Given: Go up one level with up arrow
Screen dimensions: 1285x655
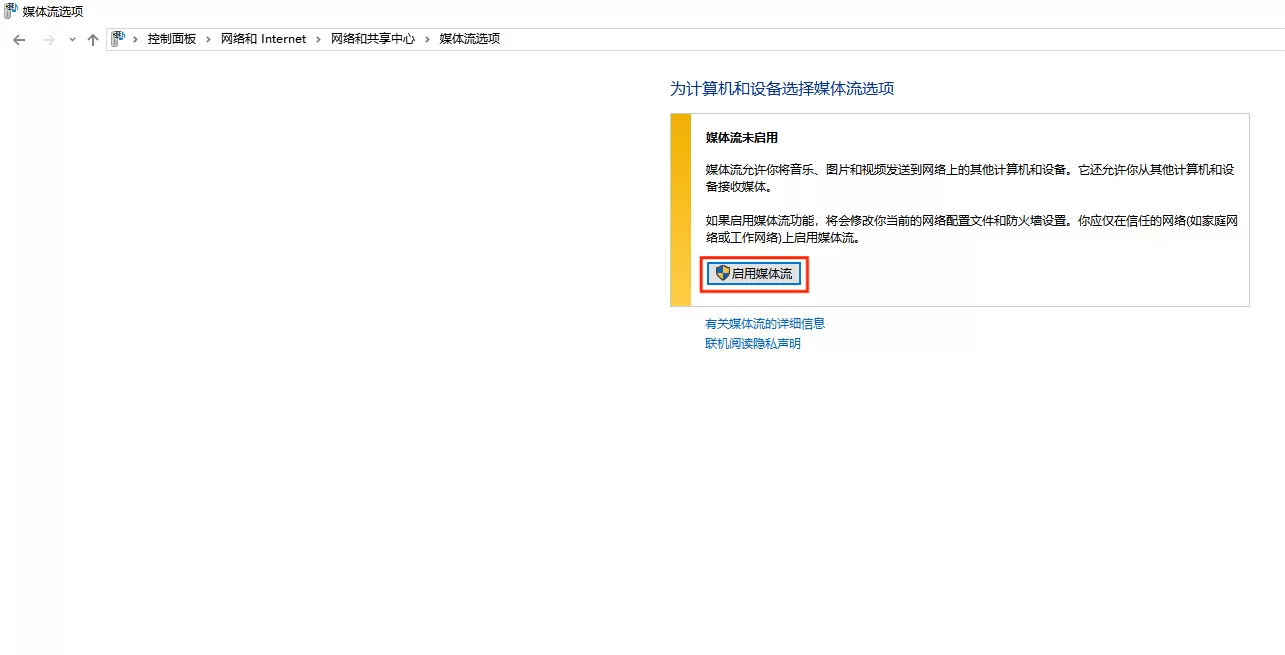Looking at the screenshot, I should [93, 40].
